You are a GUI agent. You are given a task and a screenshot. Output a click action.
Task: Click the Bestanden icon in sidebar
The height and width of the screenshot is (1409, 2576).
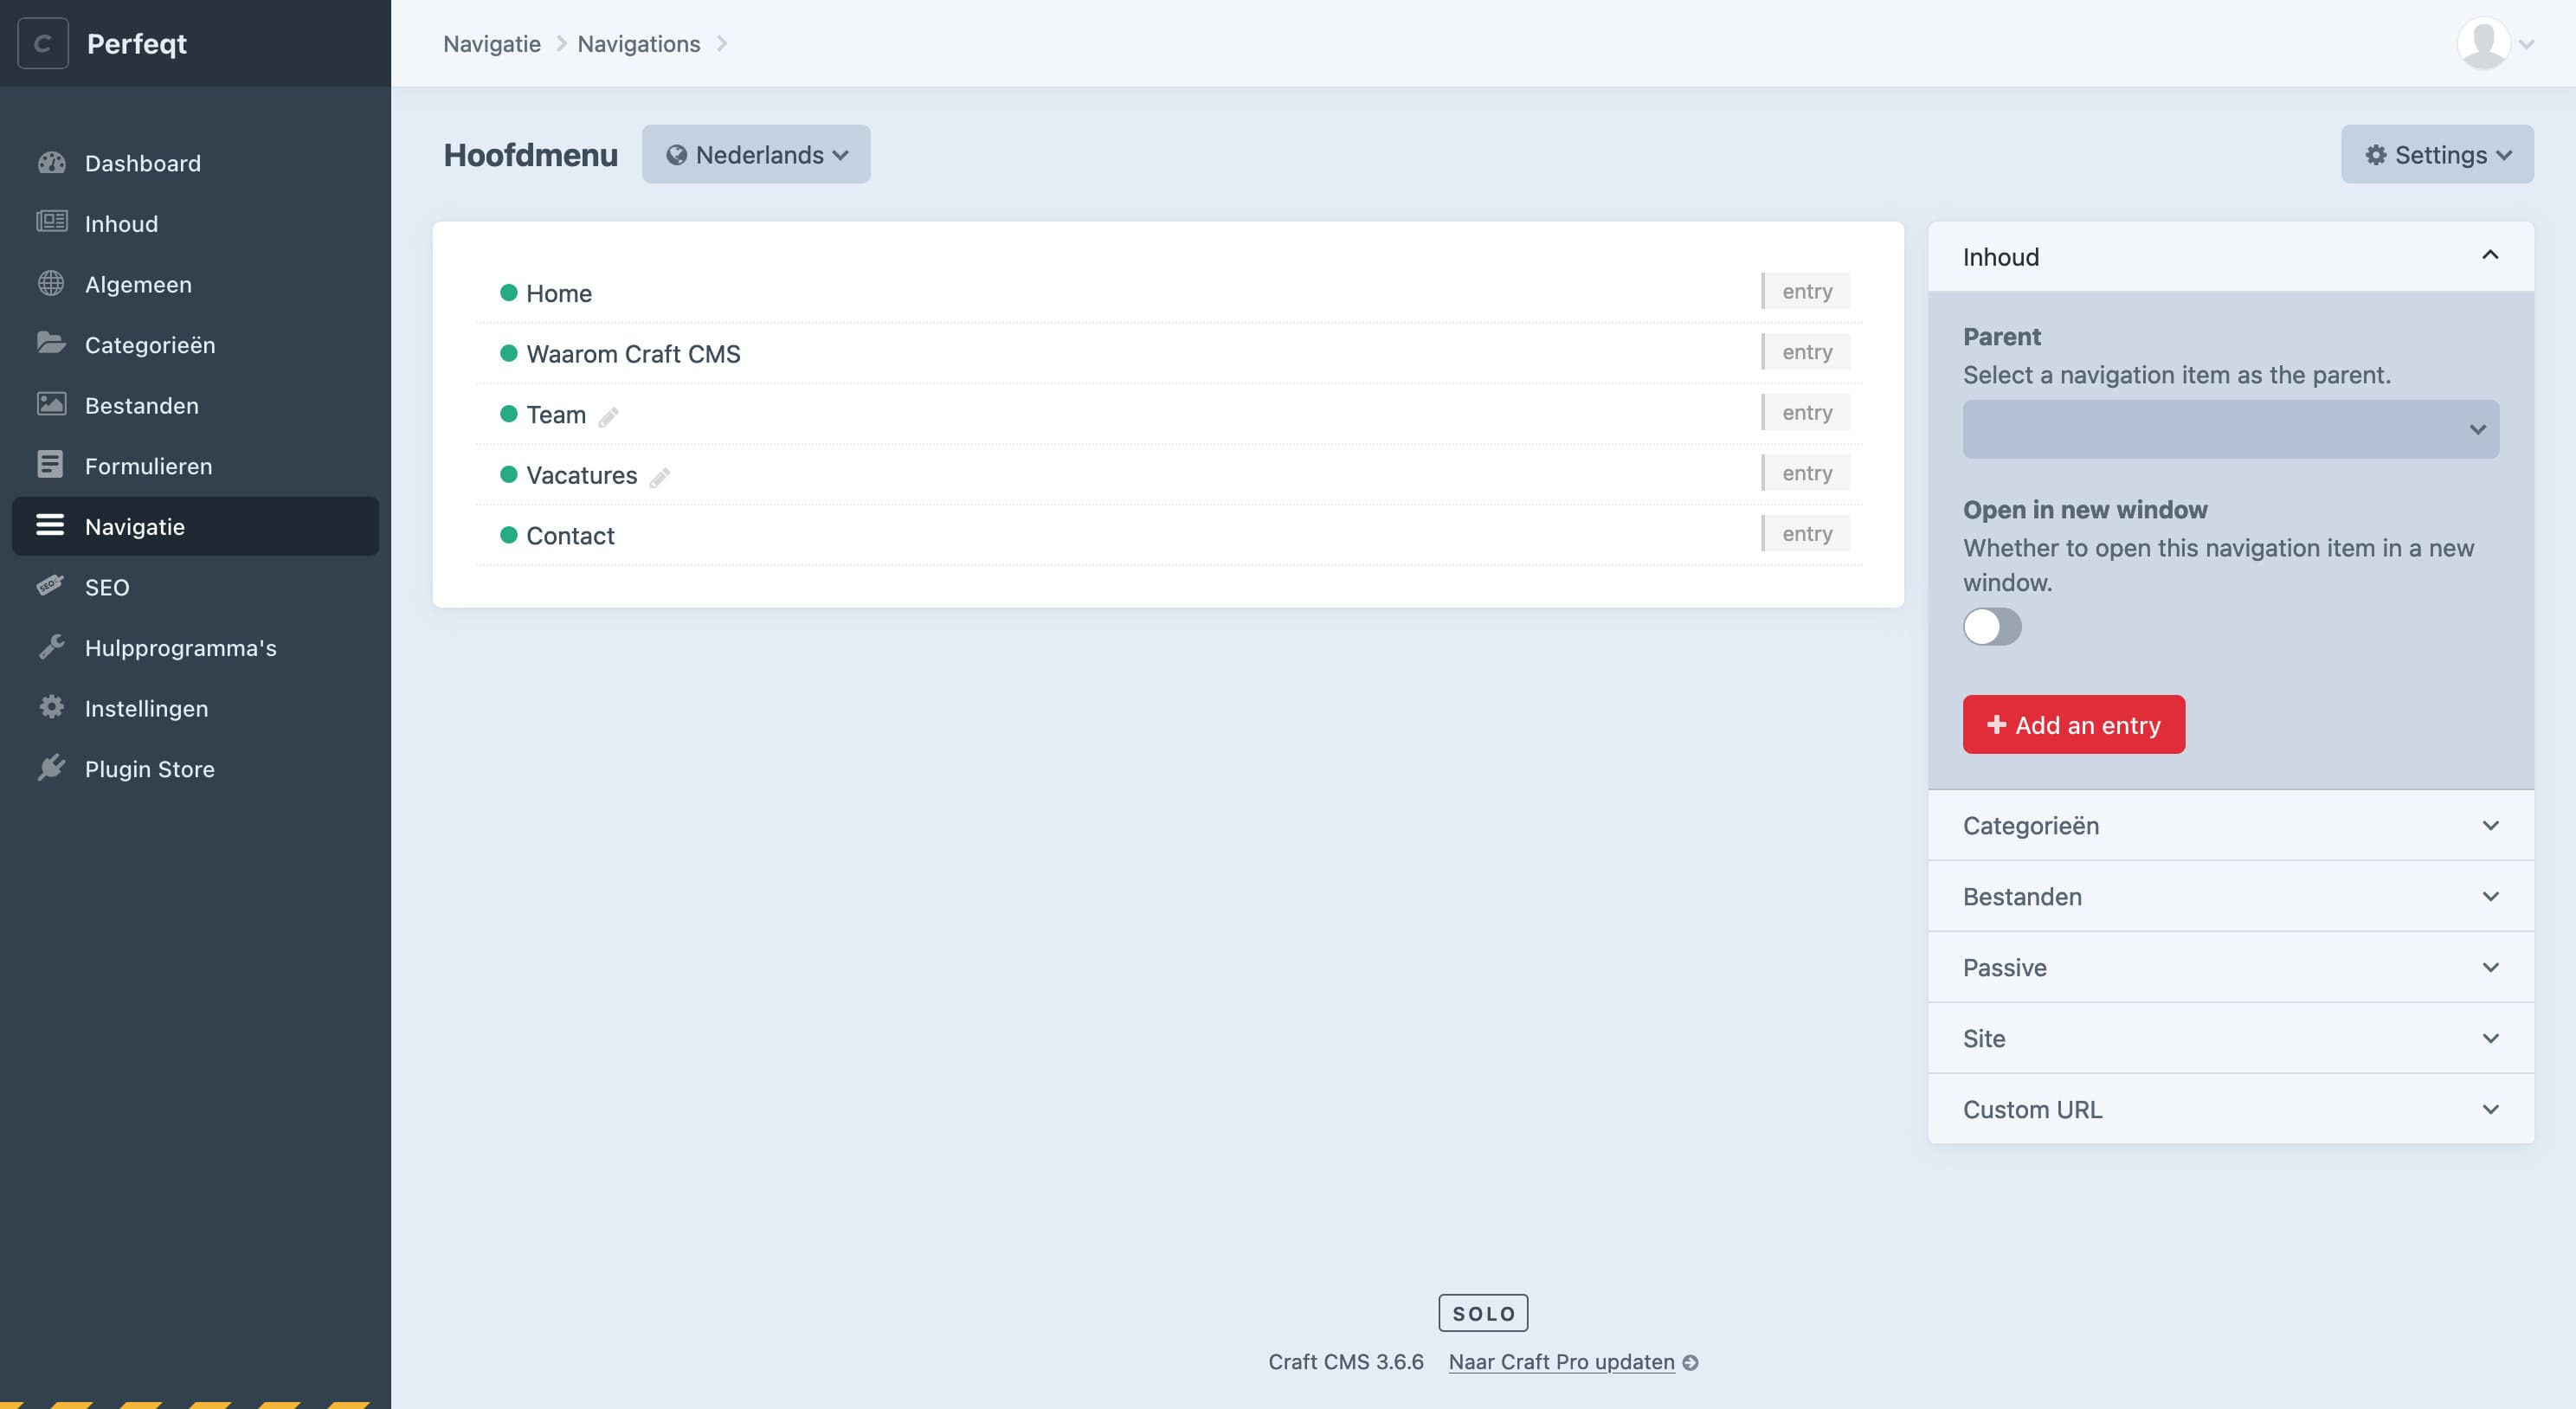52,402
